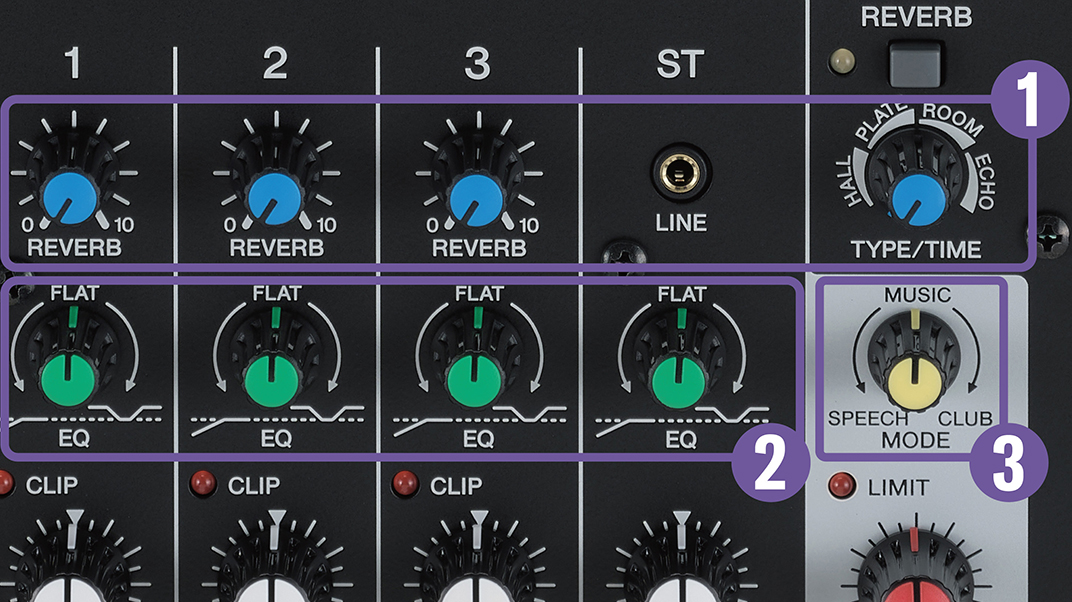The width and height of the screenshot is (1072, 602).
Task: Click the REVERB label under channel 2 knob
Action: pyautogui.click(x=276, y=248)
